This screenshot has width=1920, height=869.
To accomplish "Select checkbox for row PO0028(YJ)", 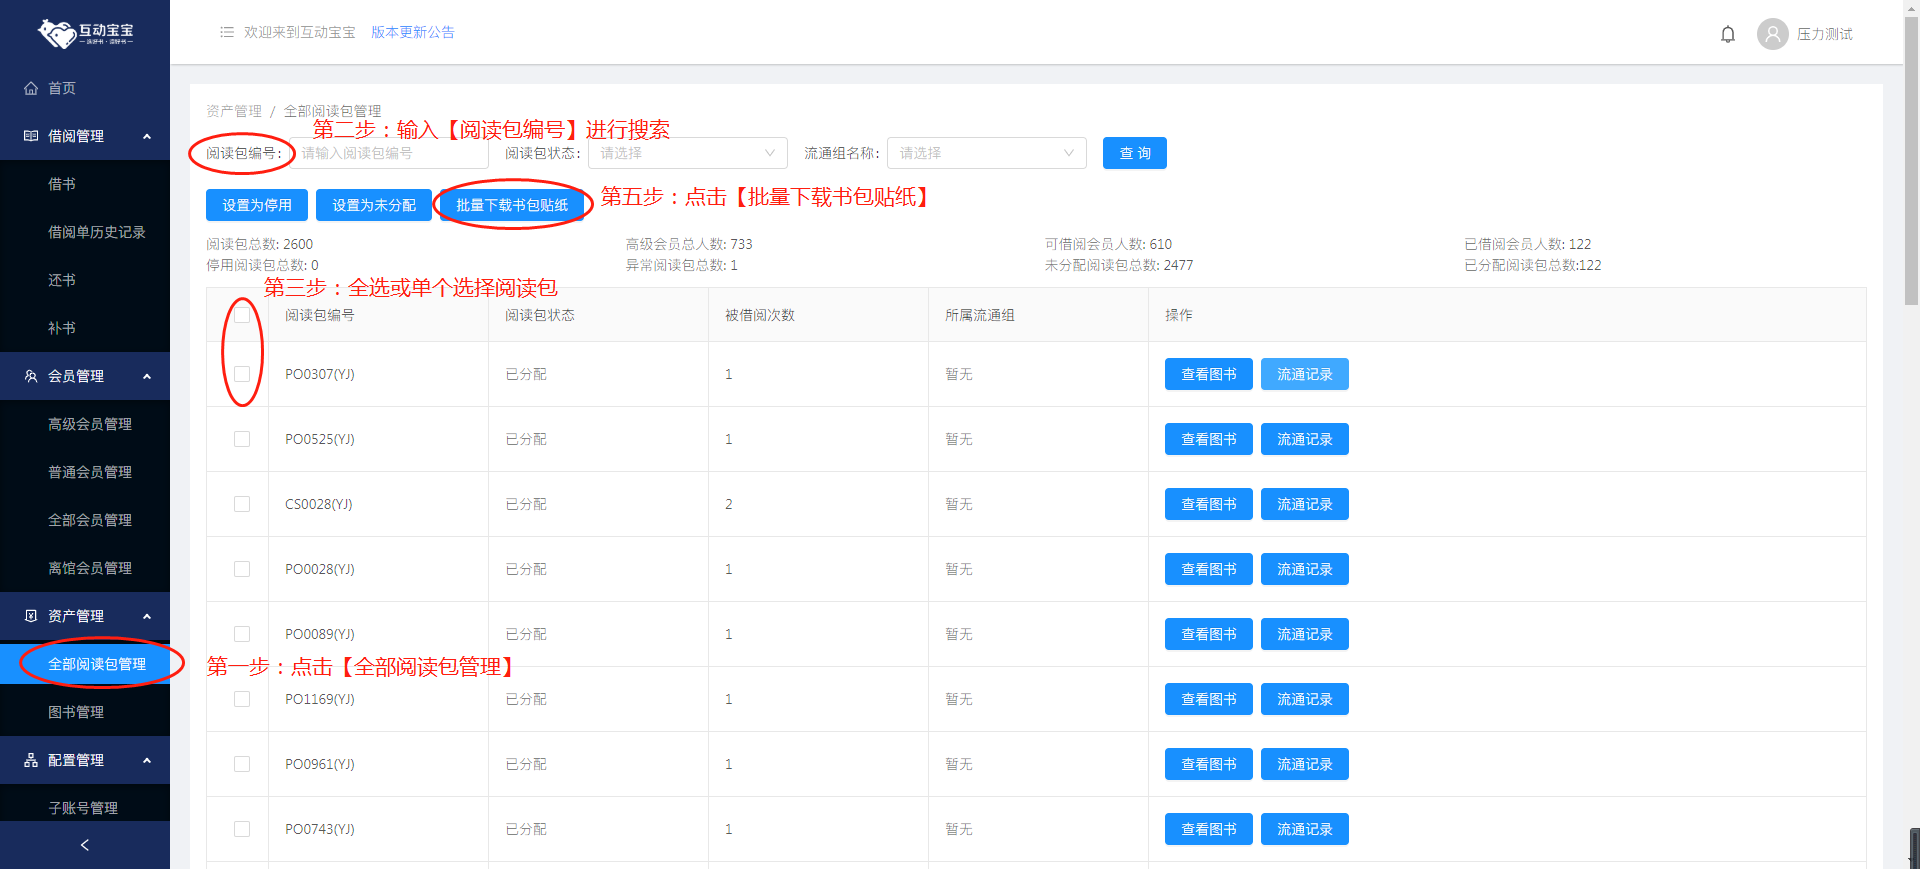I will (x=242, y=569).
